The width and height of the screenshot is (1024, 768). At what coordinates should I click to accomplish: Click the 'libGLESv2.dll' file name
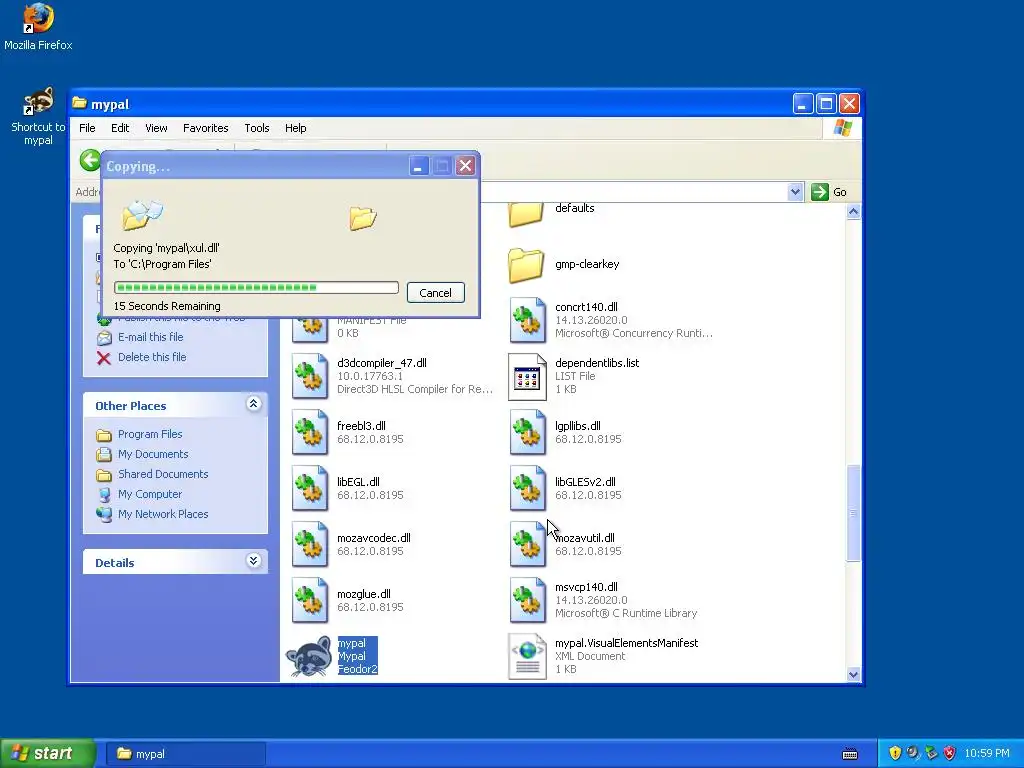tap(585, 482)
